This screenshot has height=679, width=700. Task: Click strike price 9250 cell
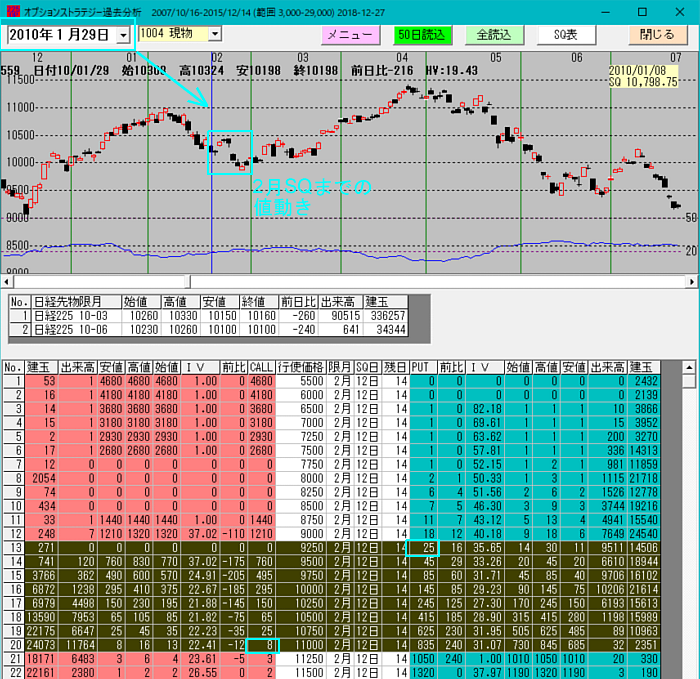tap(300, 548)
